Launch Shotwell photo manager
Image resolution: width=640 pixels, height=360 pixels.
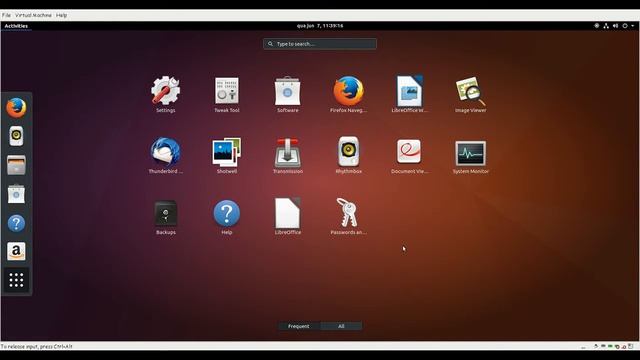227,152
